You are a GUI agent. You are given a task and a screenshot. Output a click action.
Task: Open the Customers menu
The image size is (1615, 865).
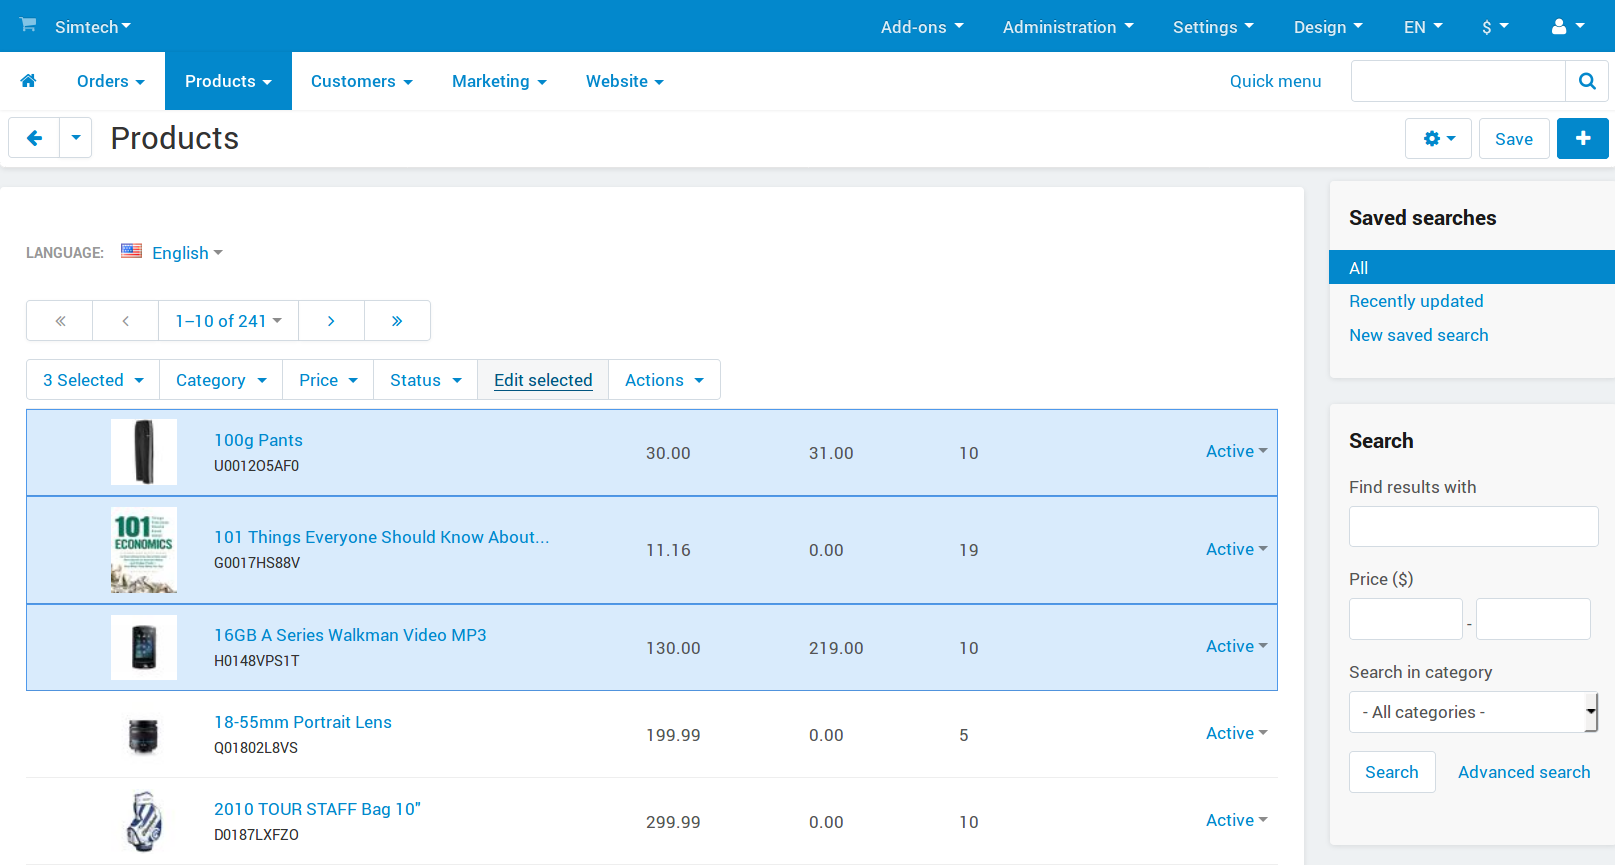click(362, 81)
